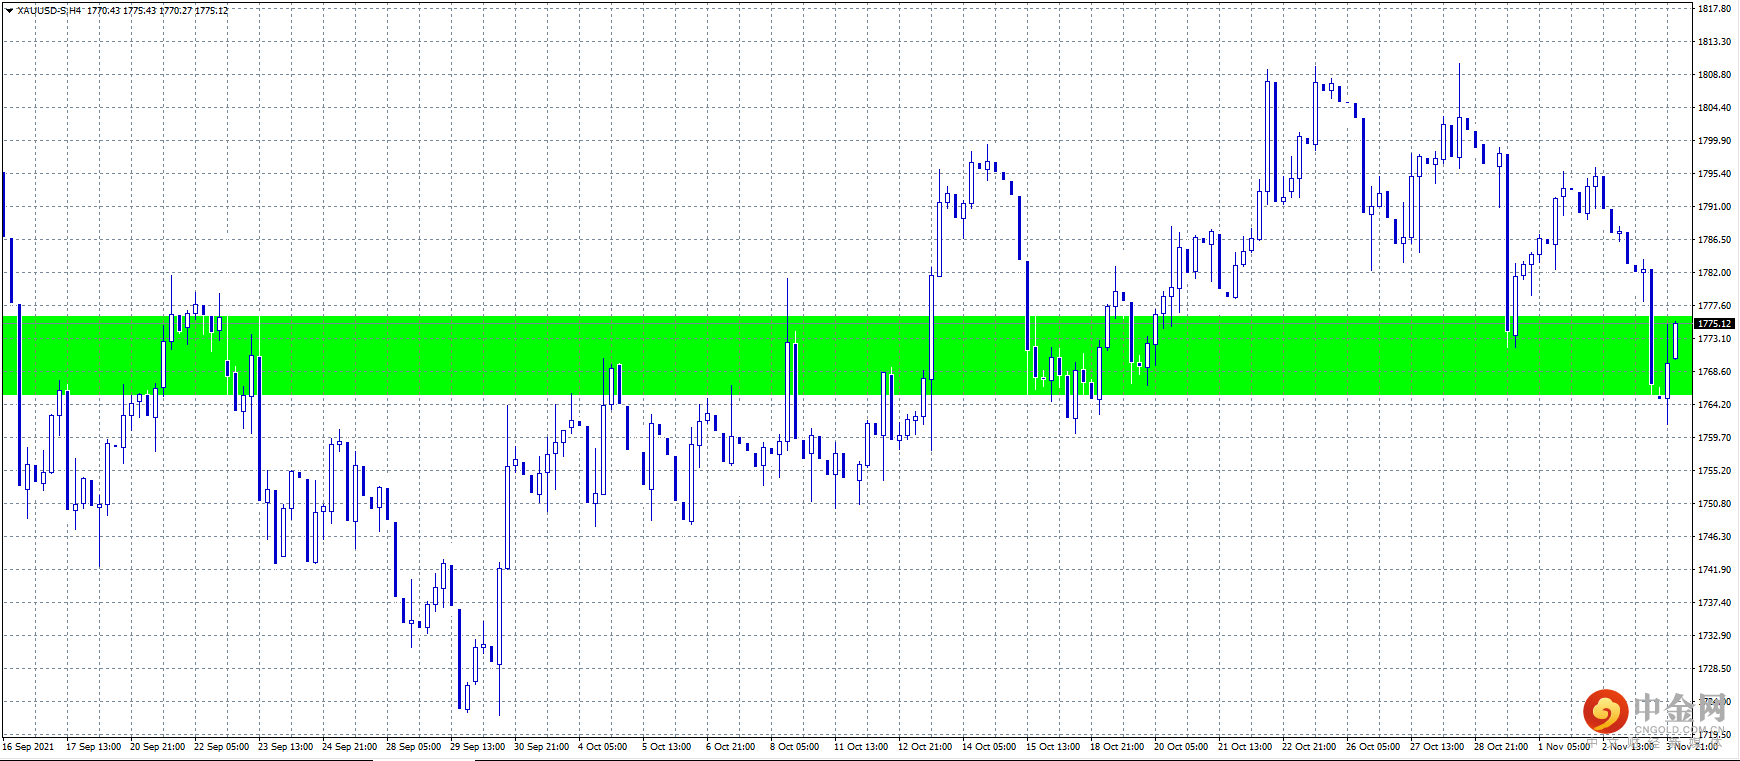
Task: Click the 28 Sep 05:00 time label
Action: (x=413, y=747)
